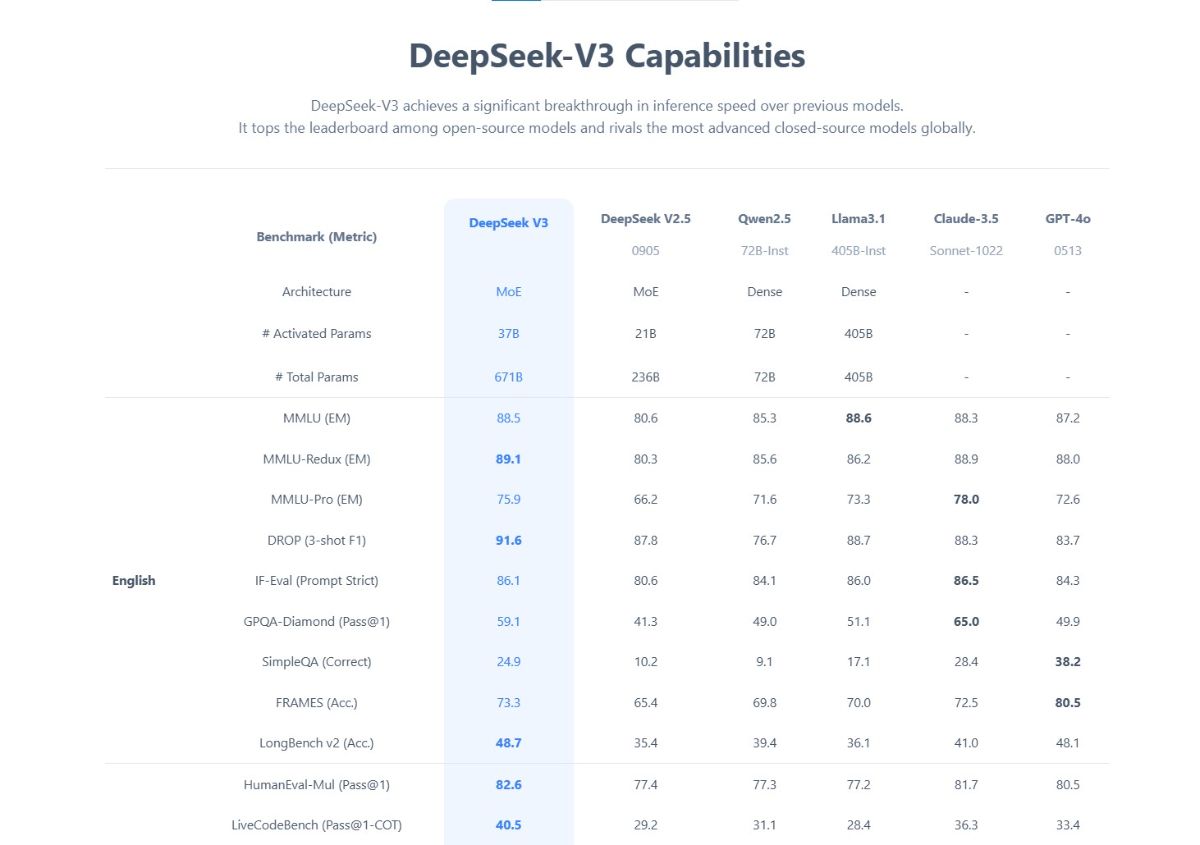The height and width of the screenshot is (845, 1200).
Task: Click the bold 91.6 DROP score
Action: click(x=508, y=541)
